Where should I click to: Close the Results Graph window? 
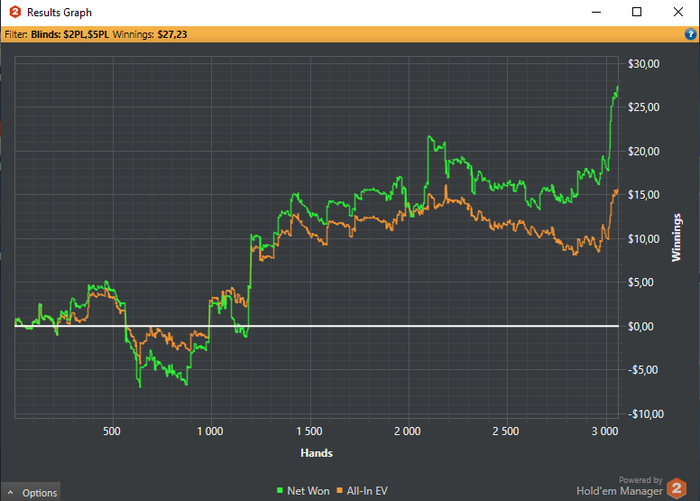click(x=678, y=12)
